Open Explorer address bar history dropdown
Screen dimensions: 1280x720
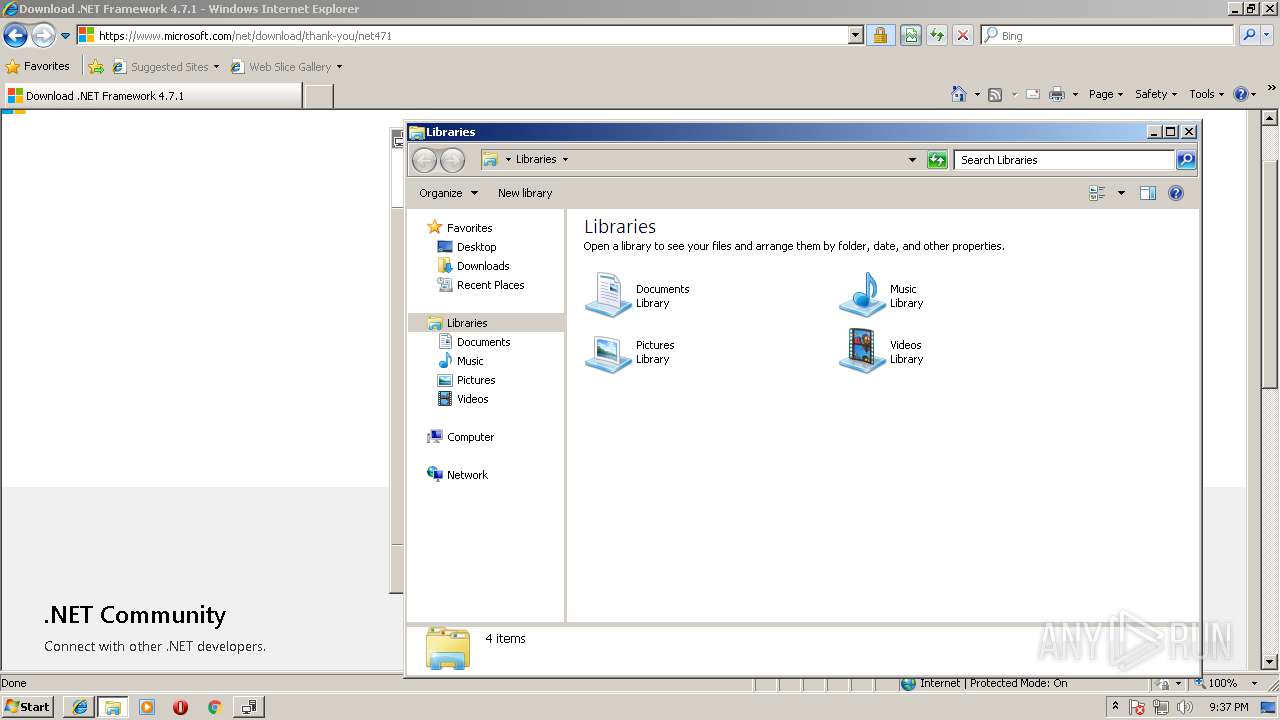(x=912, y=160)
